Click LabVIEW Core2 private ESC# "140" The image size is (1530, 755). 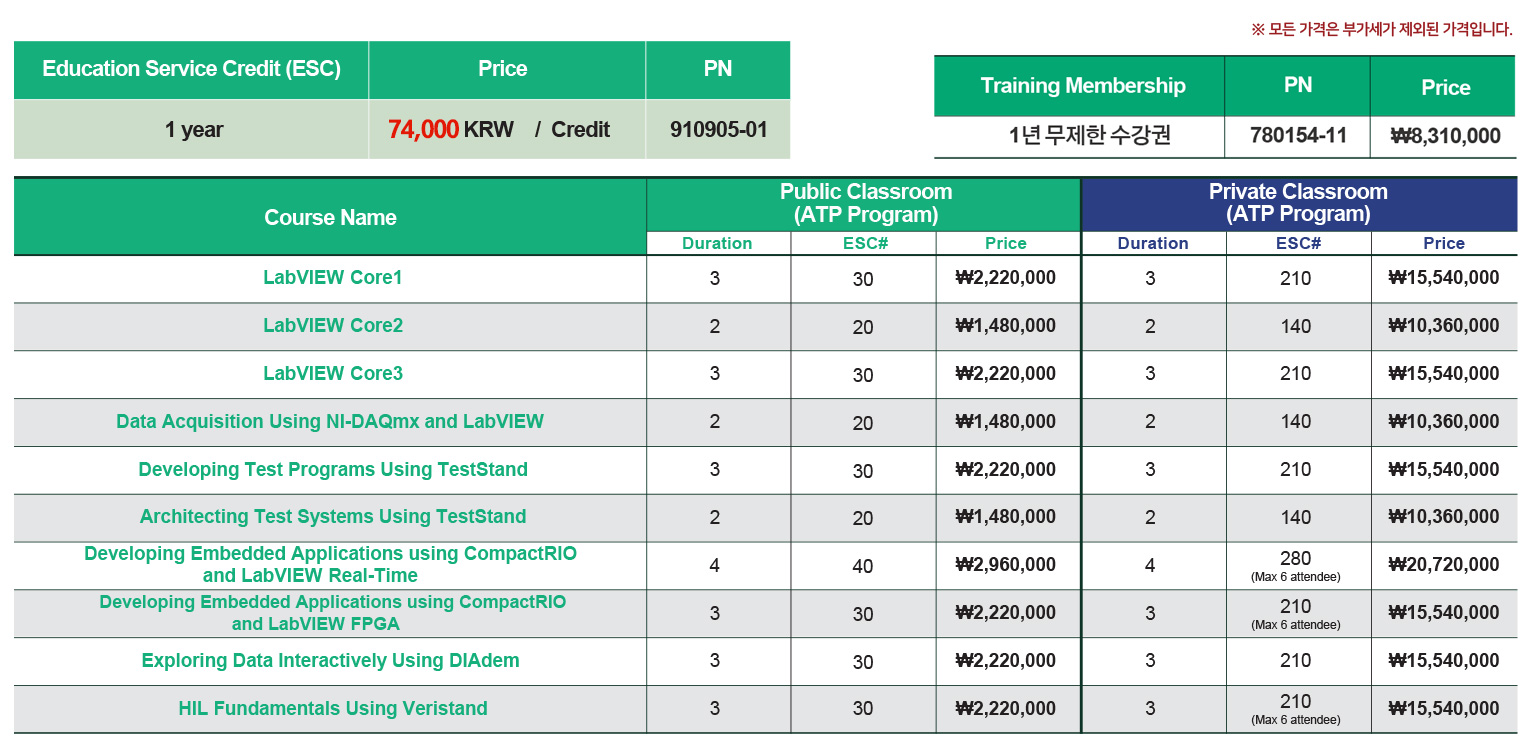(1295, 326)
